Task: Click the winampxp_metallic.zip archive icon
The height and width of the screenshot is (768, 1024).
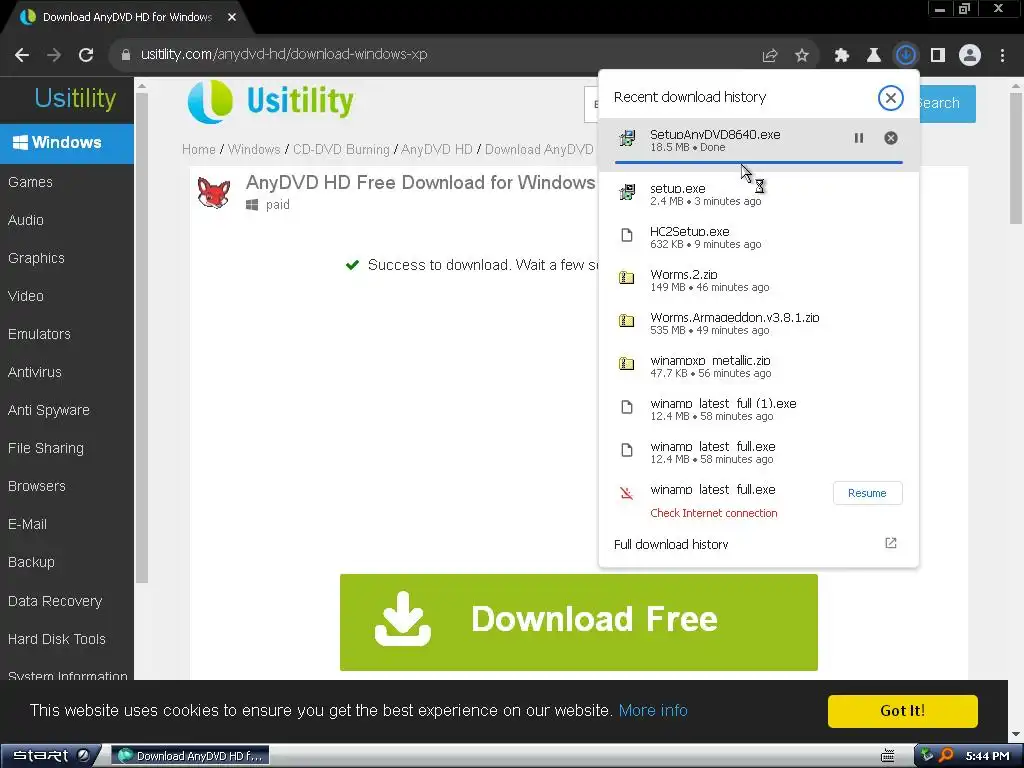Action: coord(627,364)
